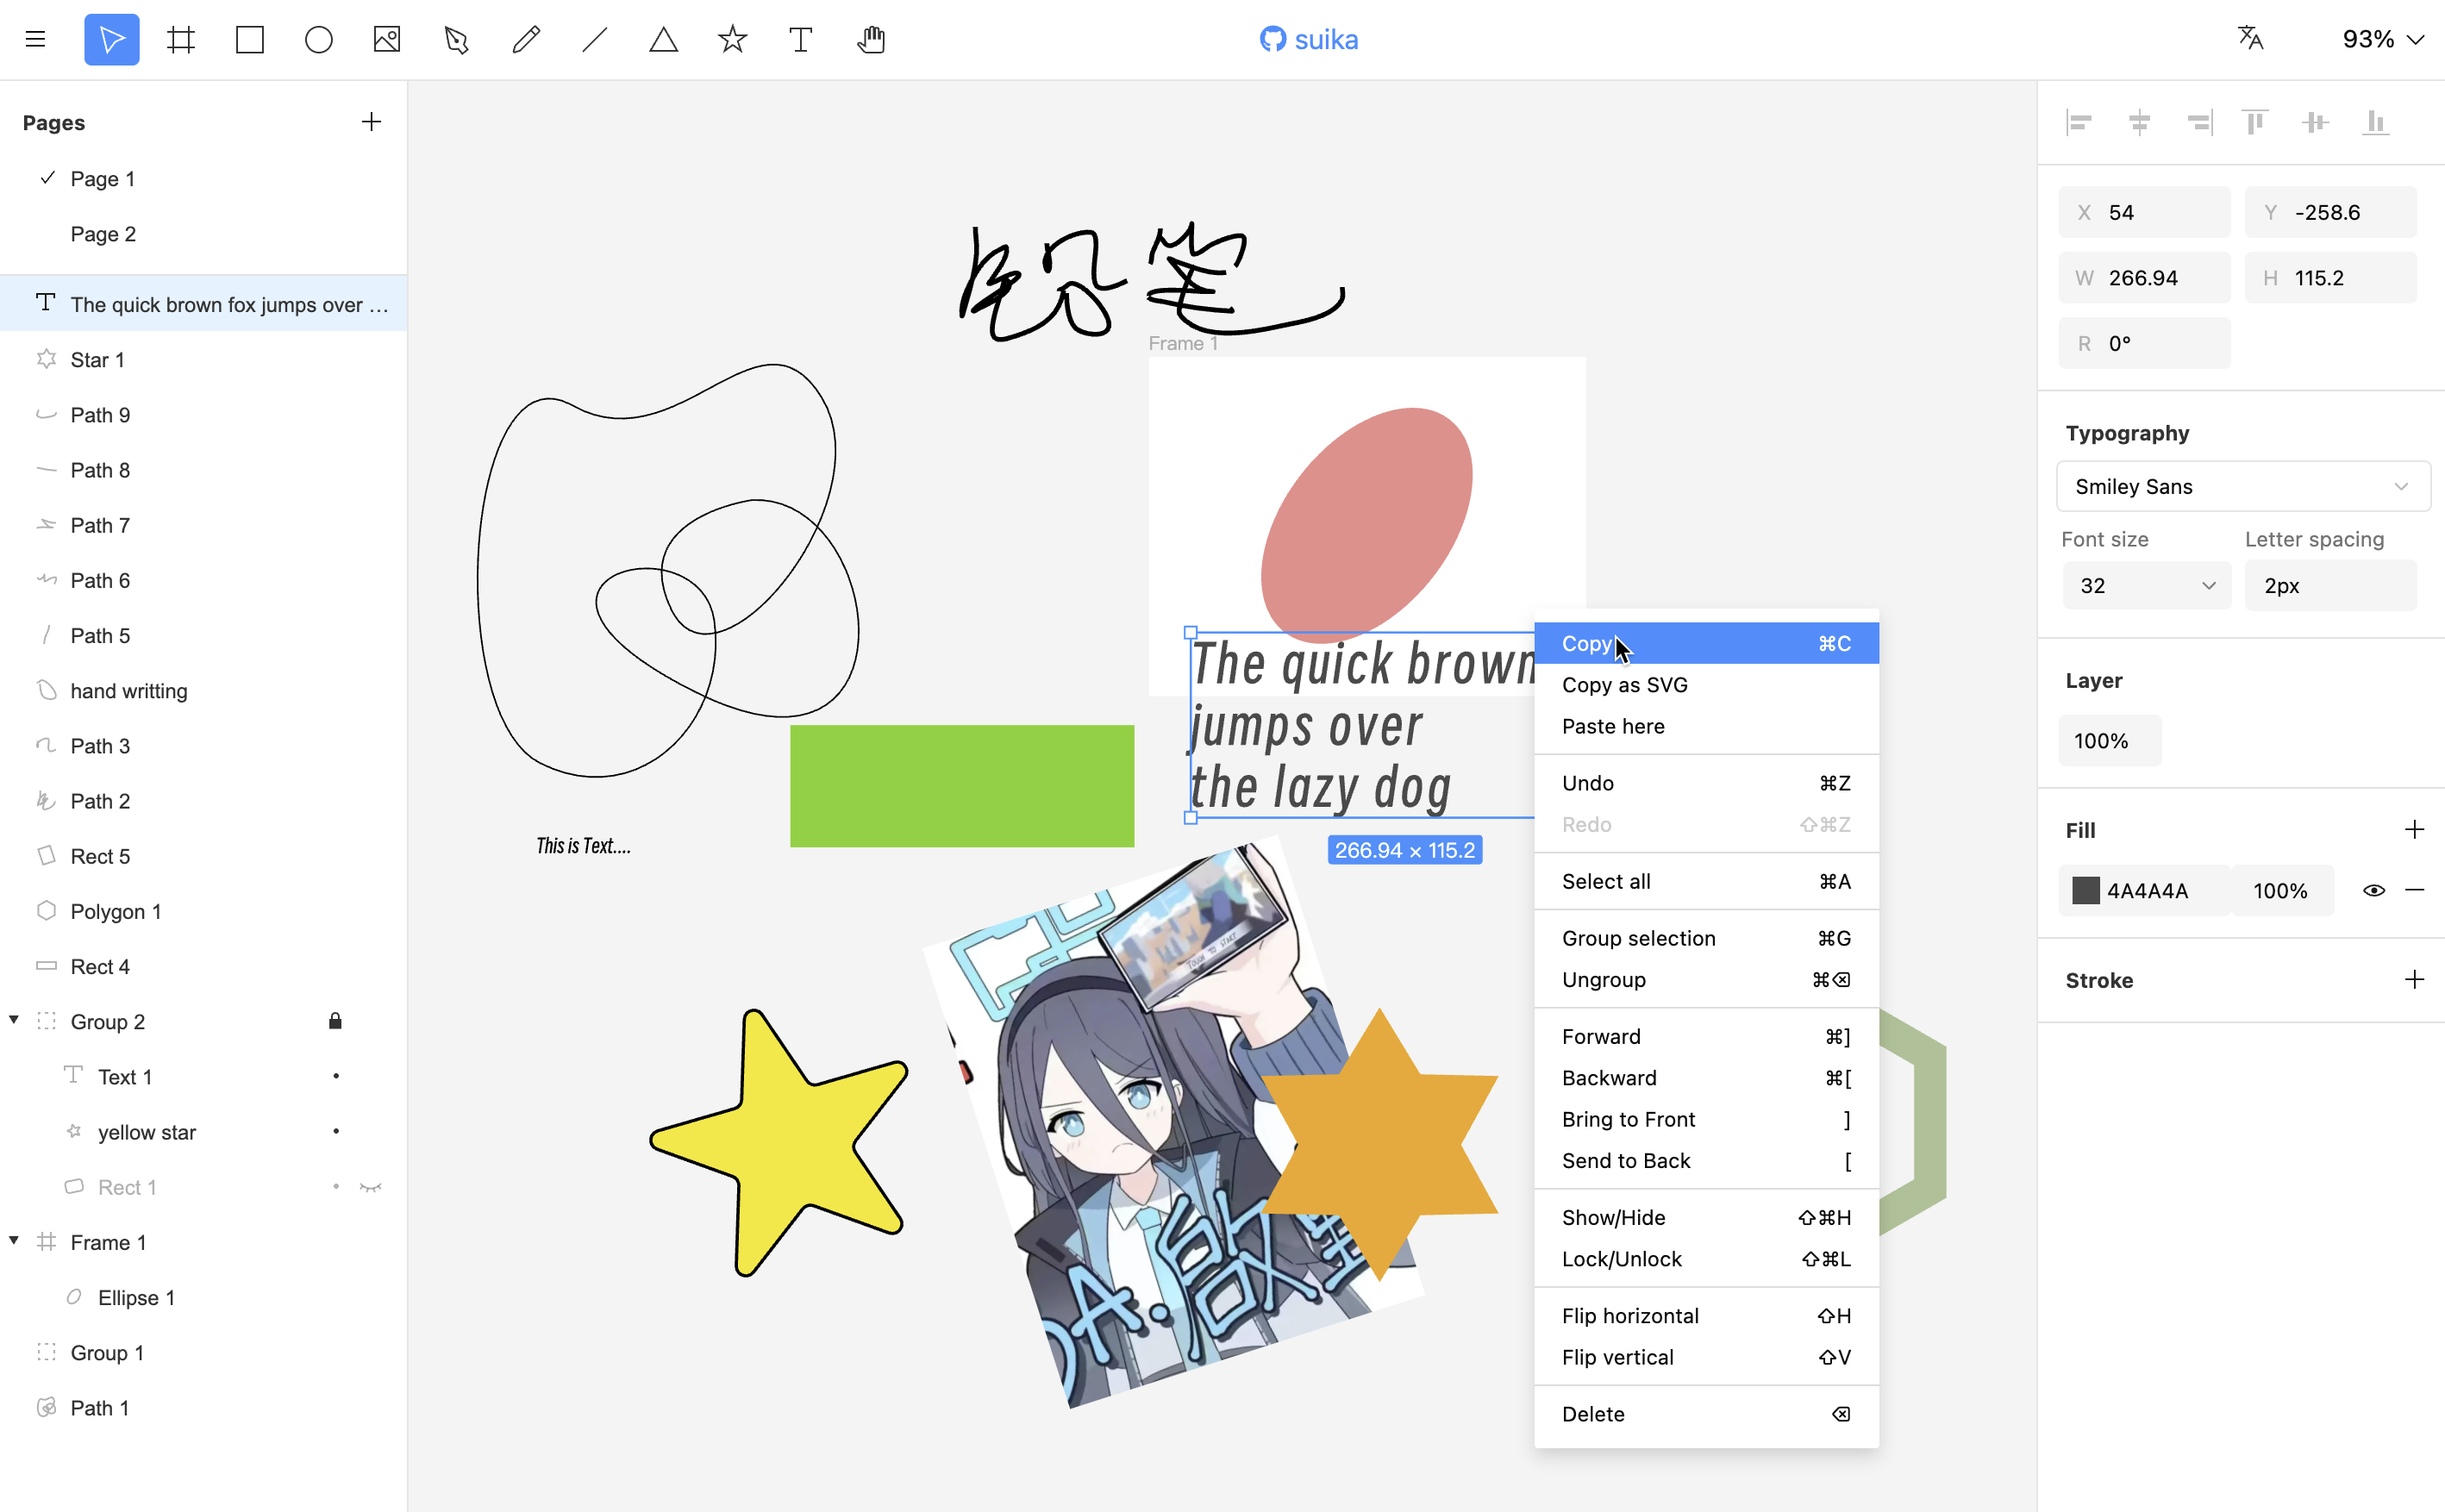
Task: Switch to Page 2
Action: [x=203, y=234]
